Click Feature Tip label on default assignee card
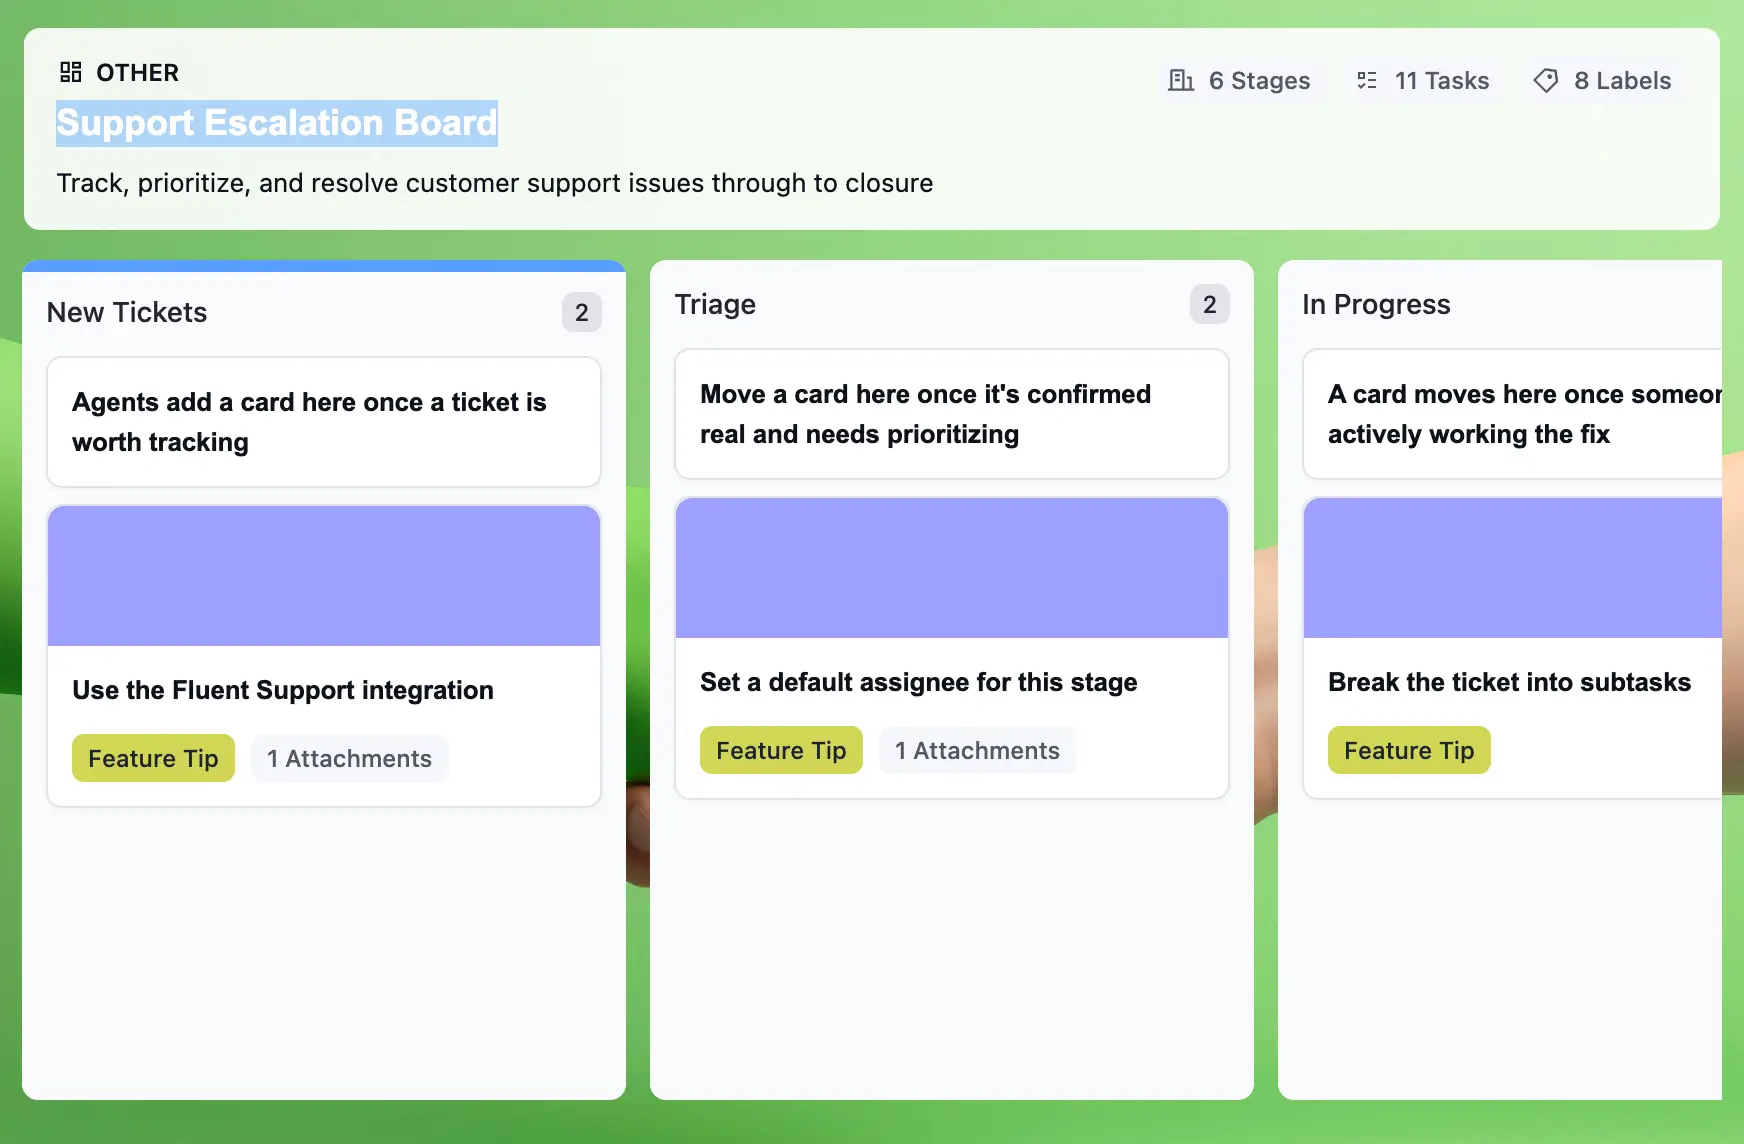The width and height of the screenshot is (1744, 1144). point(781,750)
